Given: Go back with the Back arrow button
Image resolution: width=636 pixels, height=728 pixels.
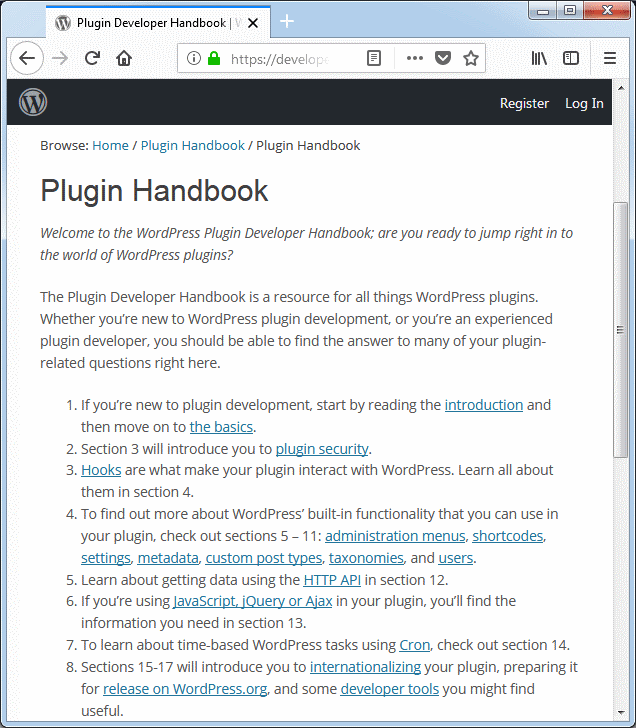Looking at the screenshot, I should (27, 58).
